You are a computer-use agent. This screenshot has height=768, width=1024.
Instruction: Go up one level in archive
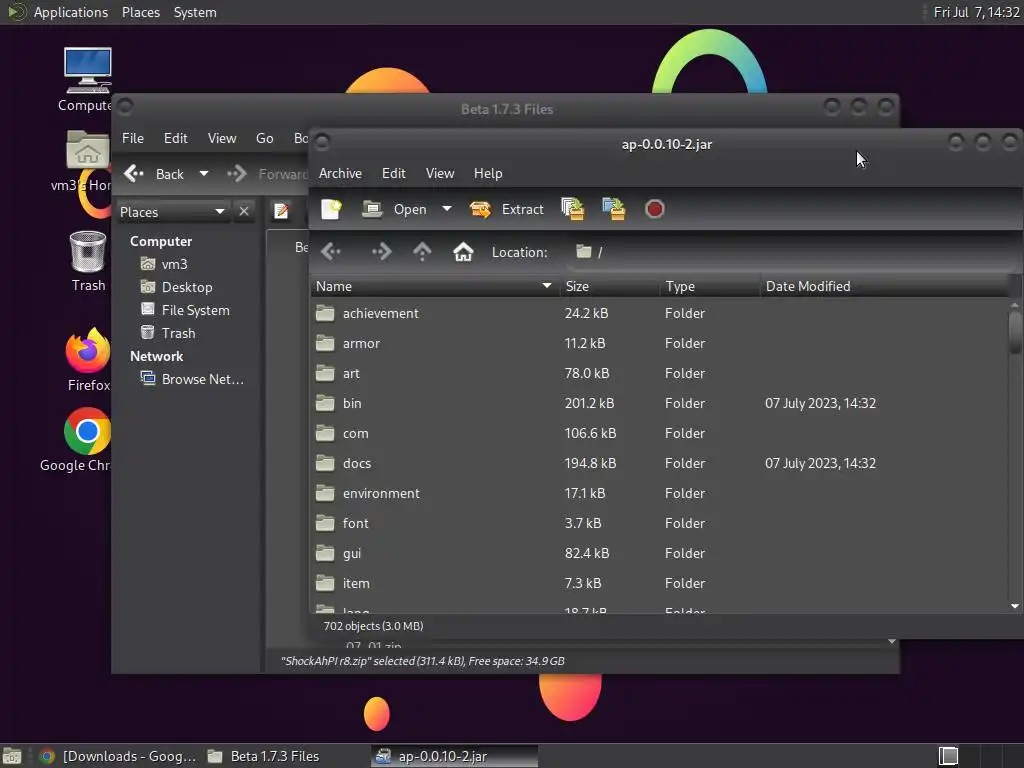click(423, 251)
